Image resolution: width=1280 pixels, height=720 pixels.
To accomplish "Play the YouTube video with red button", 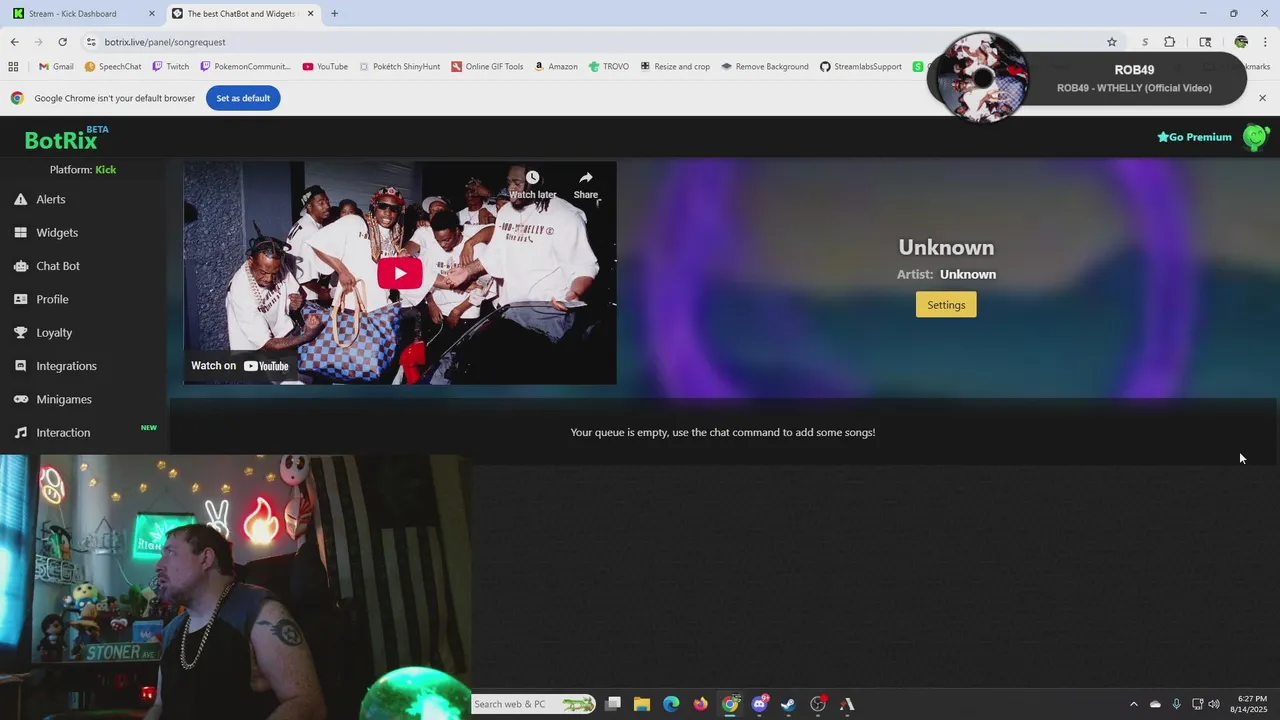I will [400, 273].
